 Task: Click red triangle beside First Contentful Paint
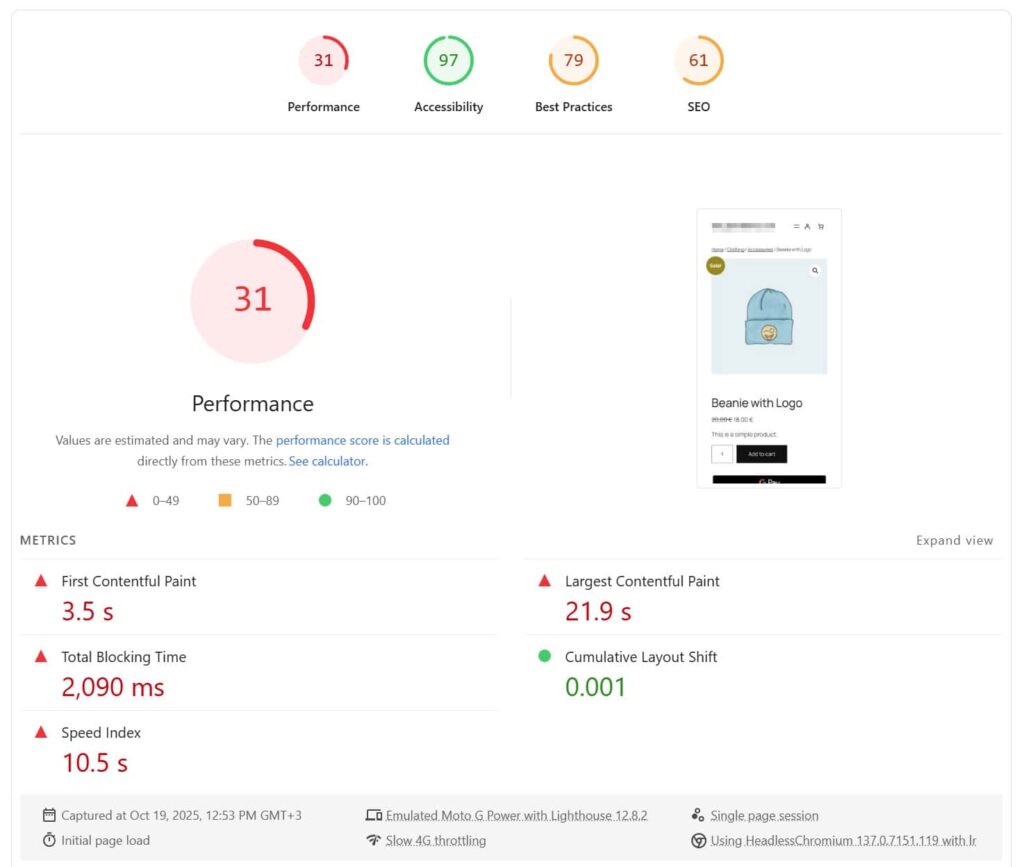(x=41, y=581)
